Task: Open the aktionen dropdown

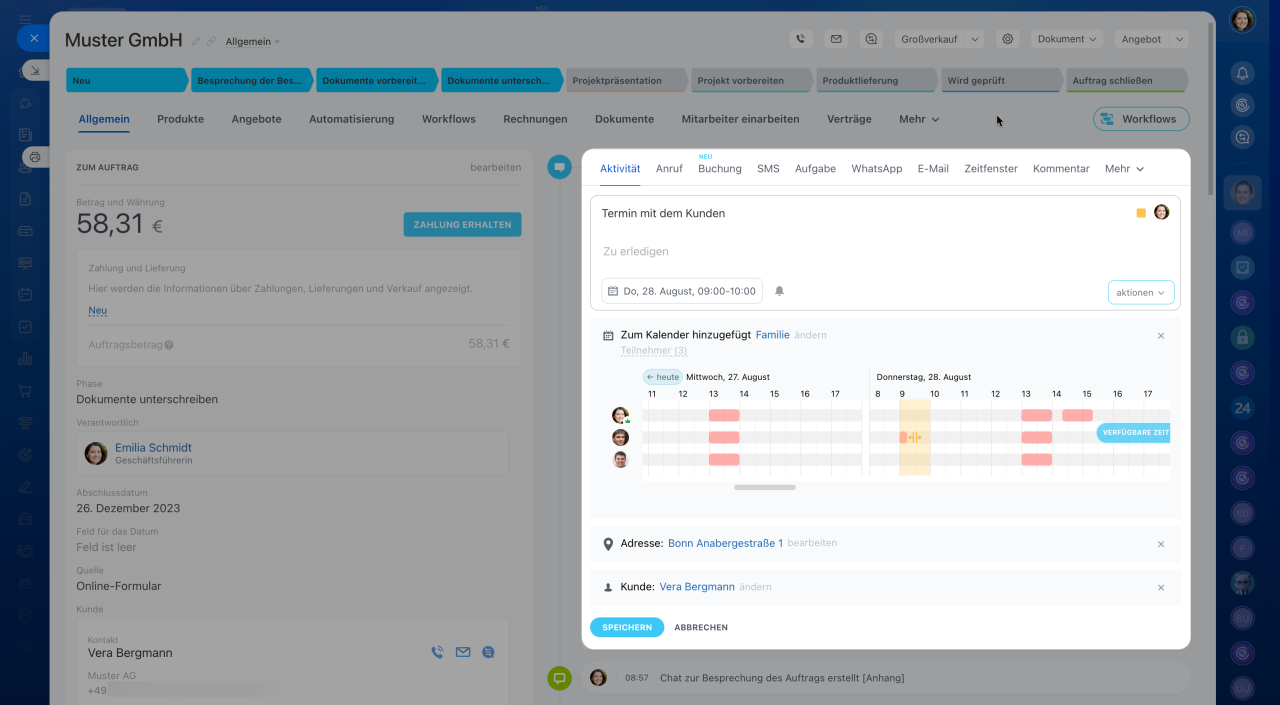Action: tap(1141, 293)
